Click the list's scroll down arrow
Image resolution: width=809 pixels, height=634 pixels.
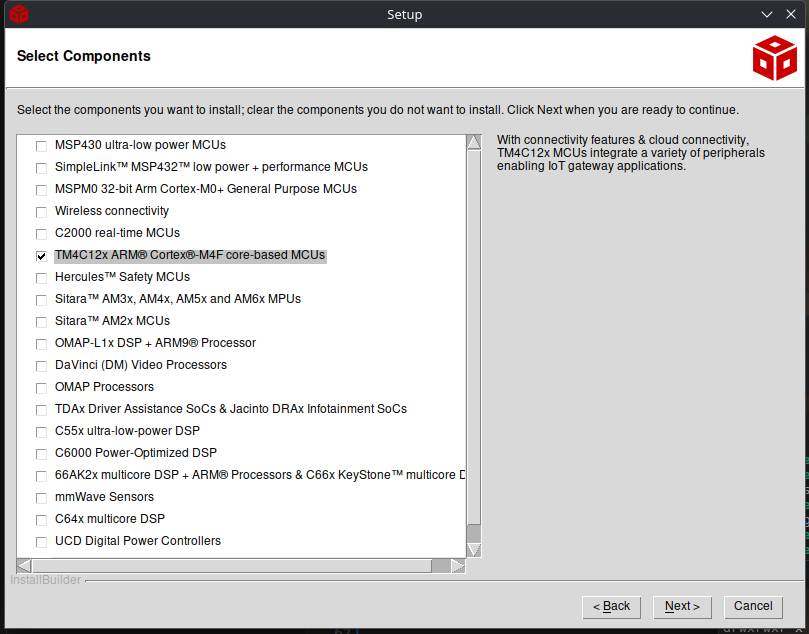(474, 549)
